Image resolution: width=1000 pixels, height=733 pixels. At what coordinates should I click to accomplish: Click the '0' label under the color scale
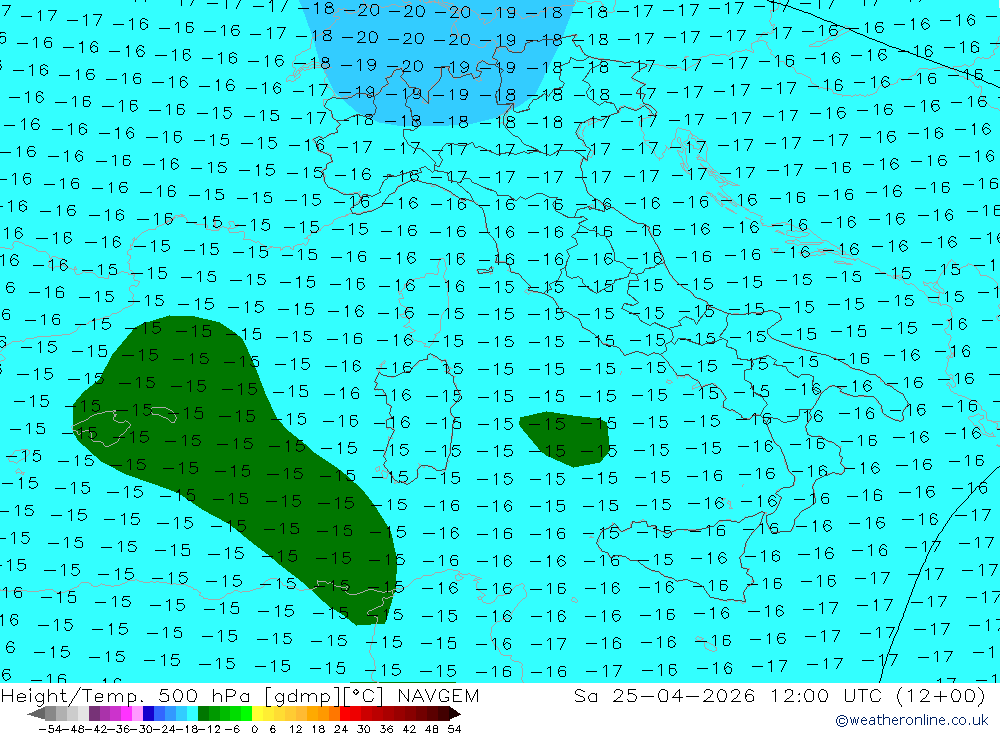point(254,729)
